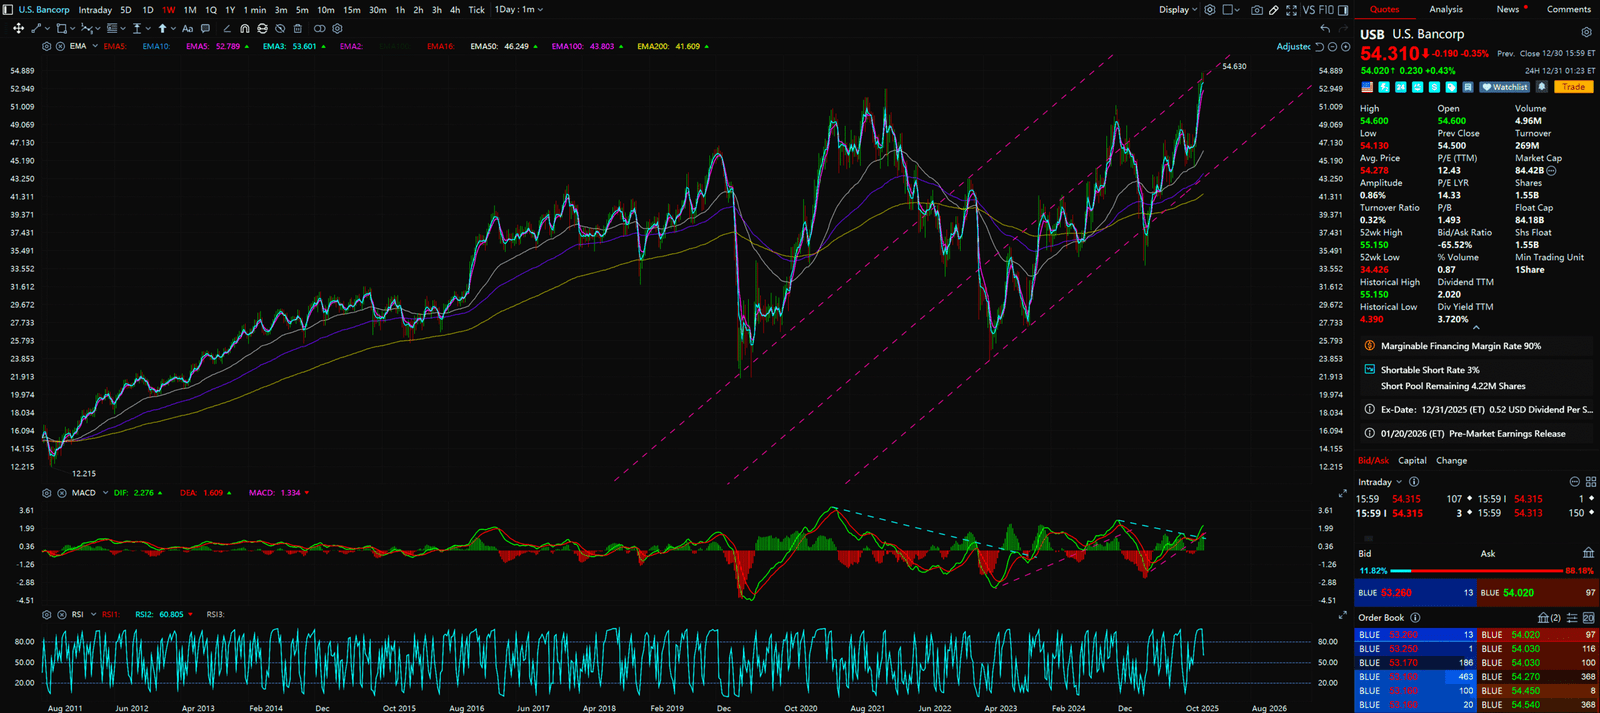Enter fullscreen chart mode
Viewport: 1600px width, 713px height.
[1291, 10]
